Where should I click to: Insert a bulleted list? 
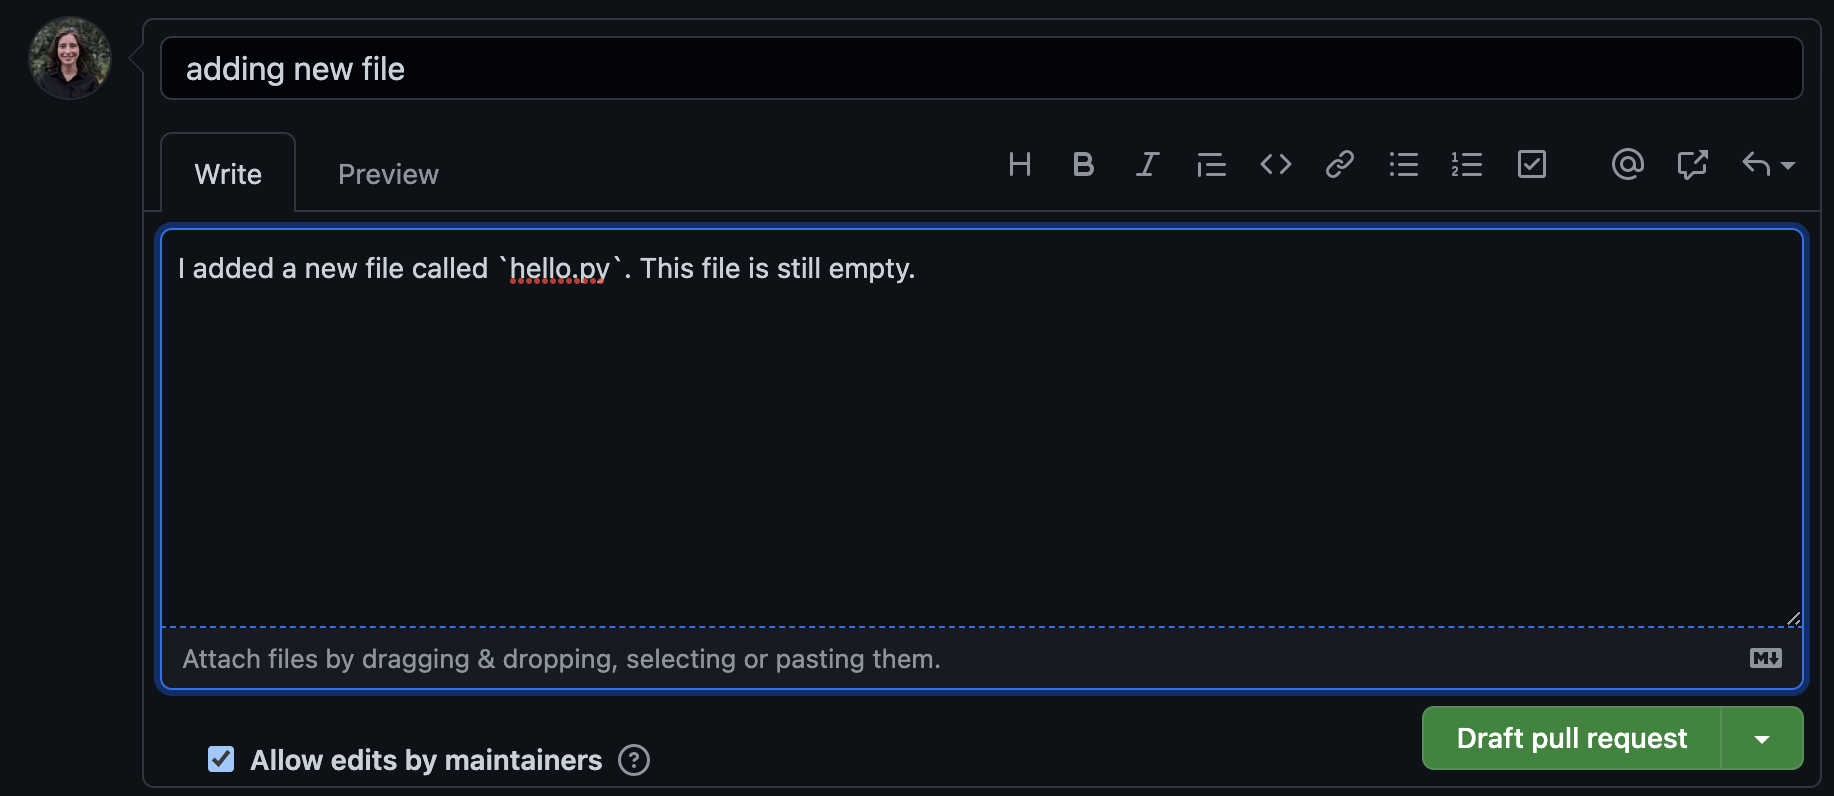[1403, 164]
